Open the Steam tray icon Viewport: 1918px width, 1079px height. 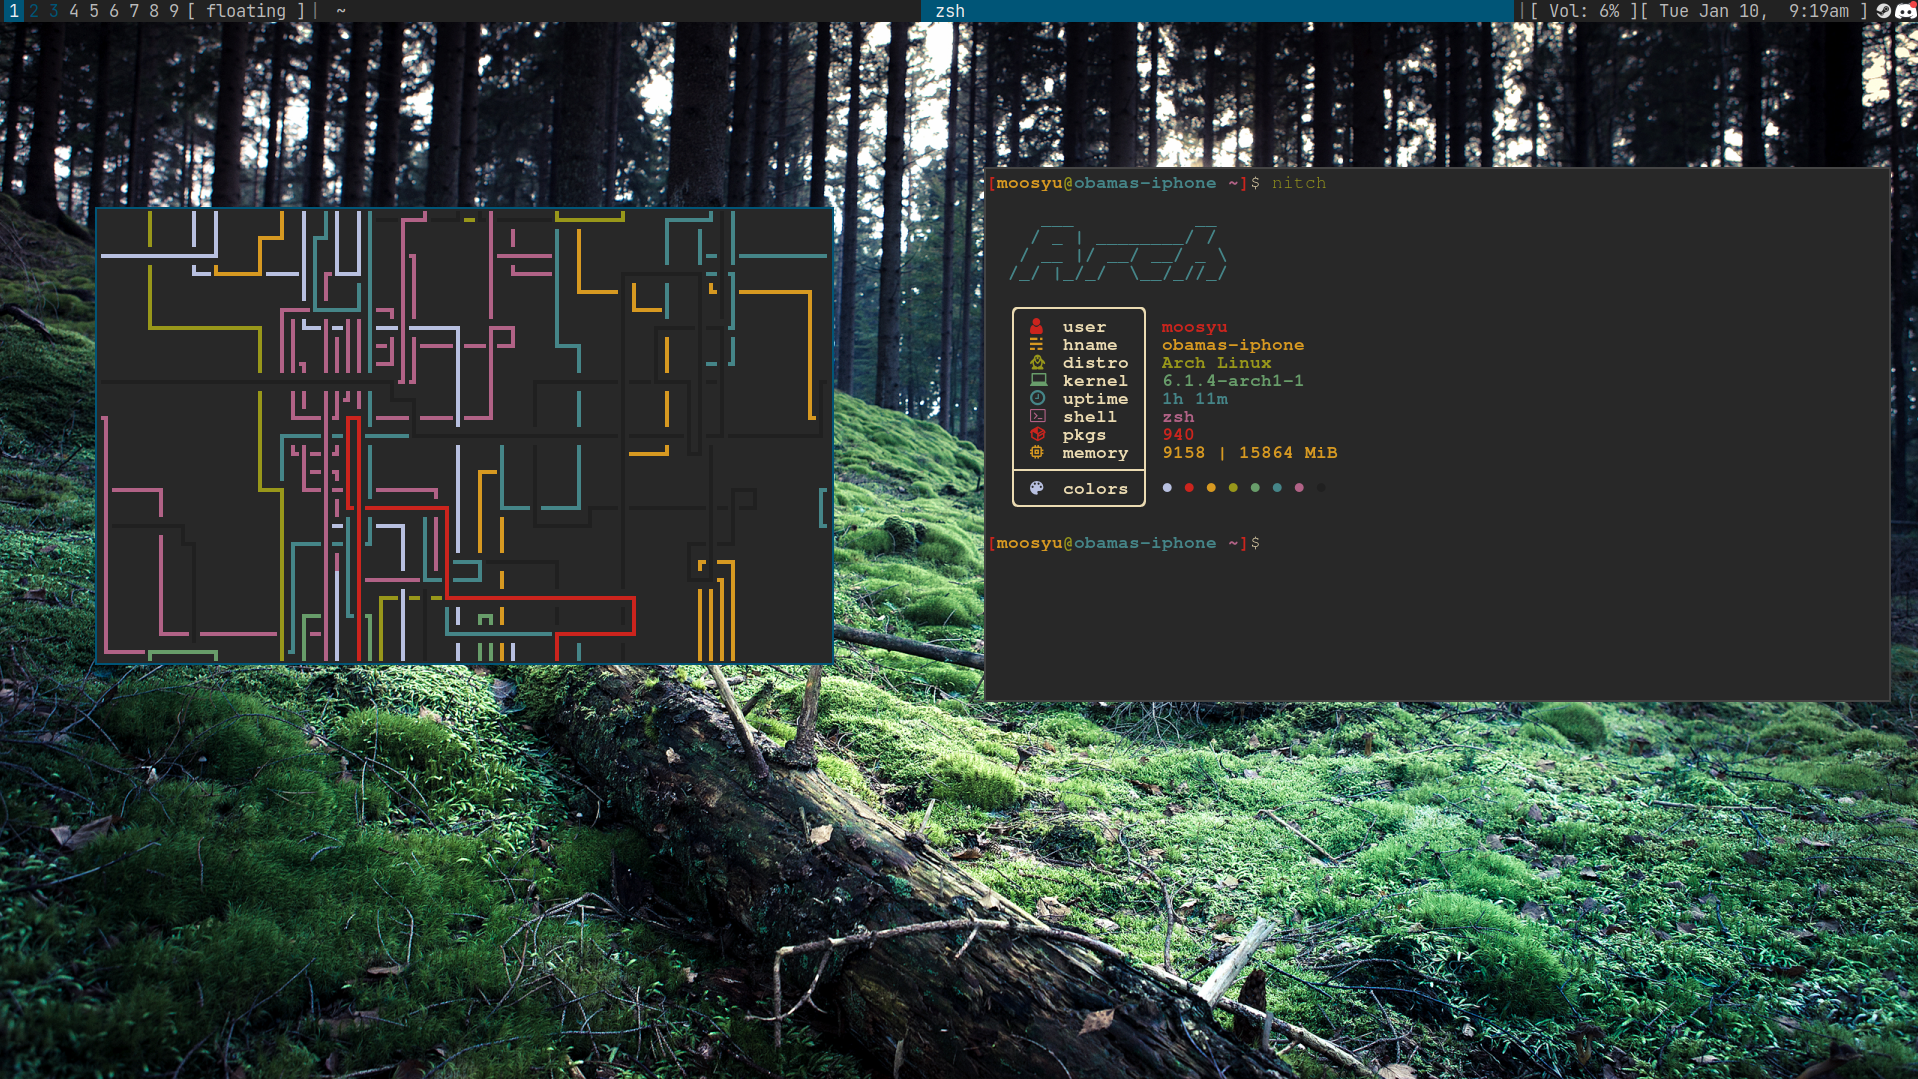tap(1884, 11)
